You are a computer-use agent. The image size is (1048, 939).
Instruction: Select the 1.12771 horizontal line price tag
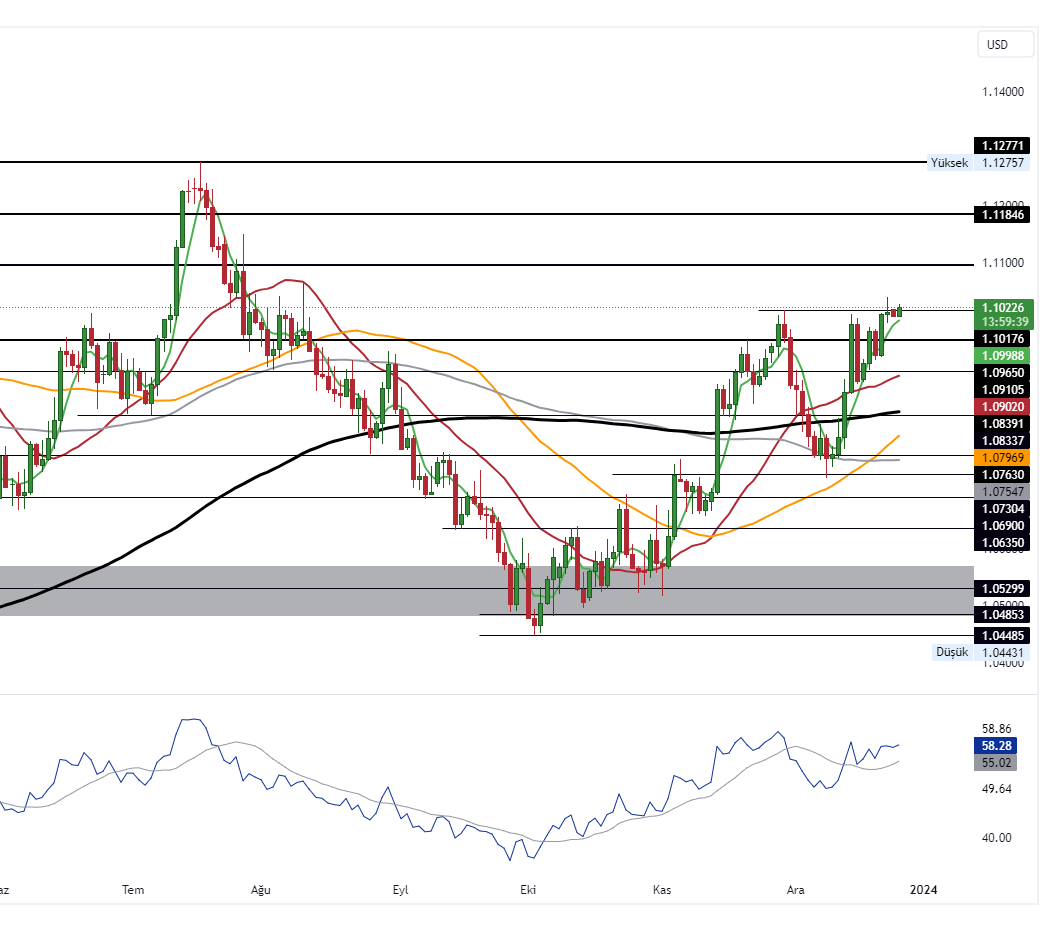click(1004, 146)
